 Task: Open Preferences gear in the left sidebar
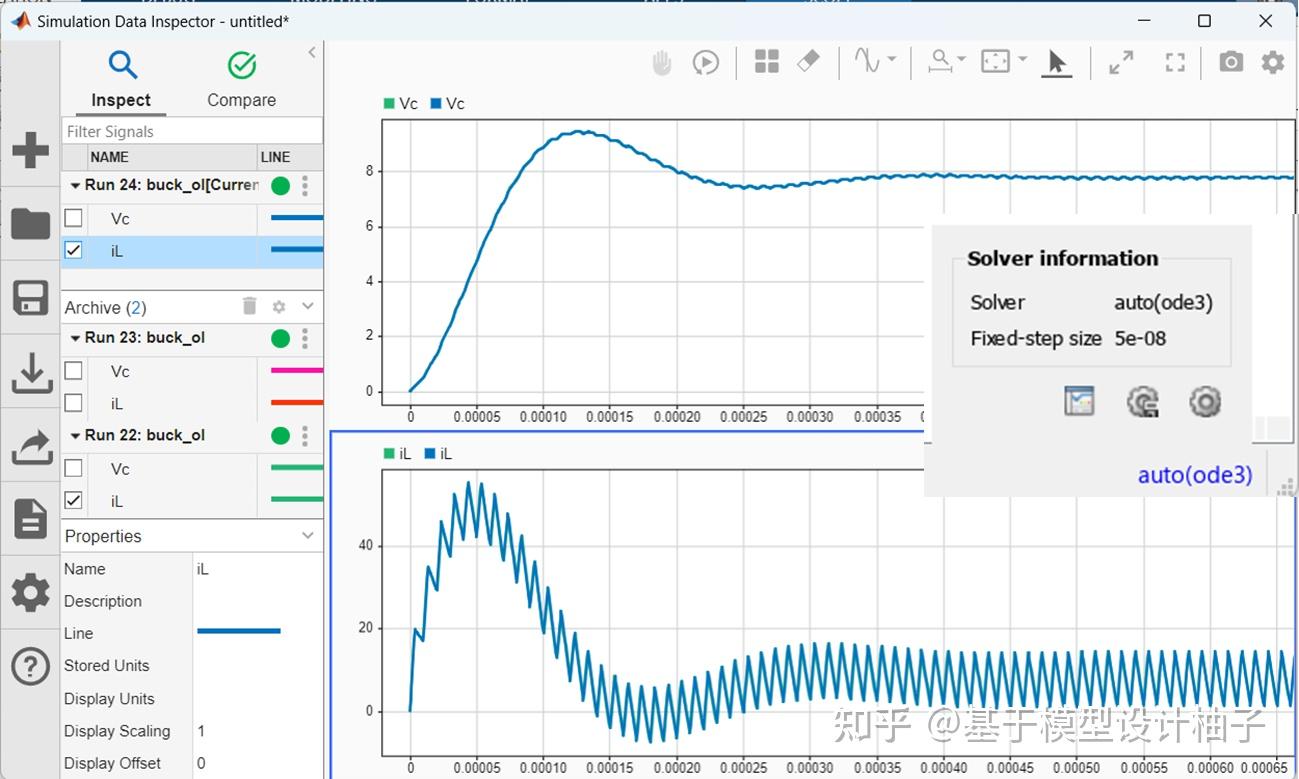pos(30,593)
